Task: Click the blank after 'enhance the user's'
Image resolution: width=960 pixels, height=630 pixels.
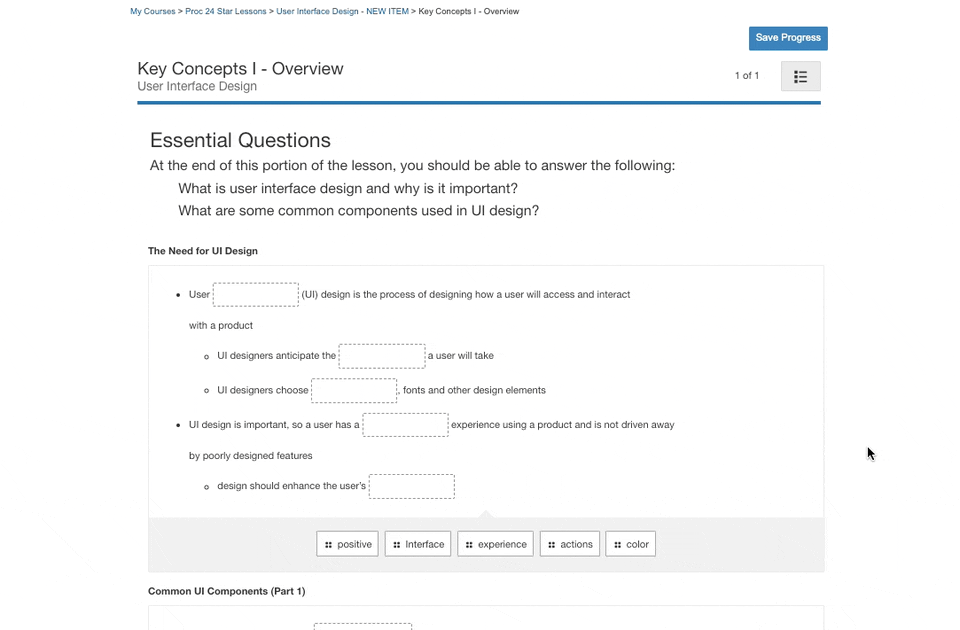Action: (x=412, y=486)
